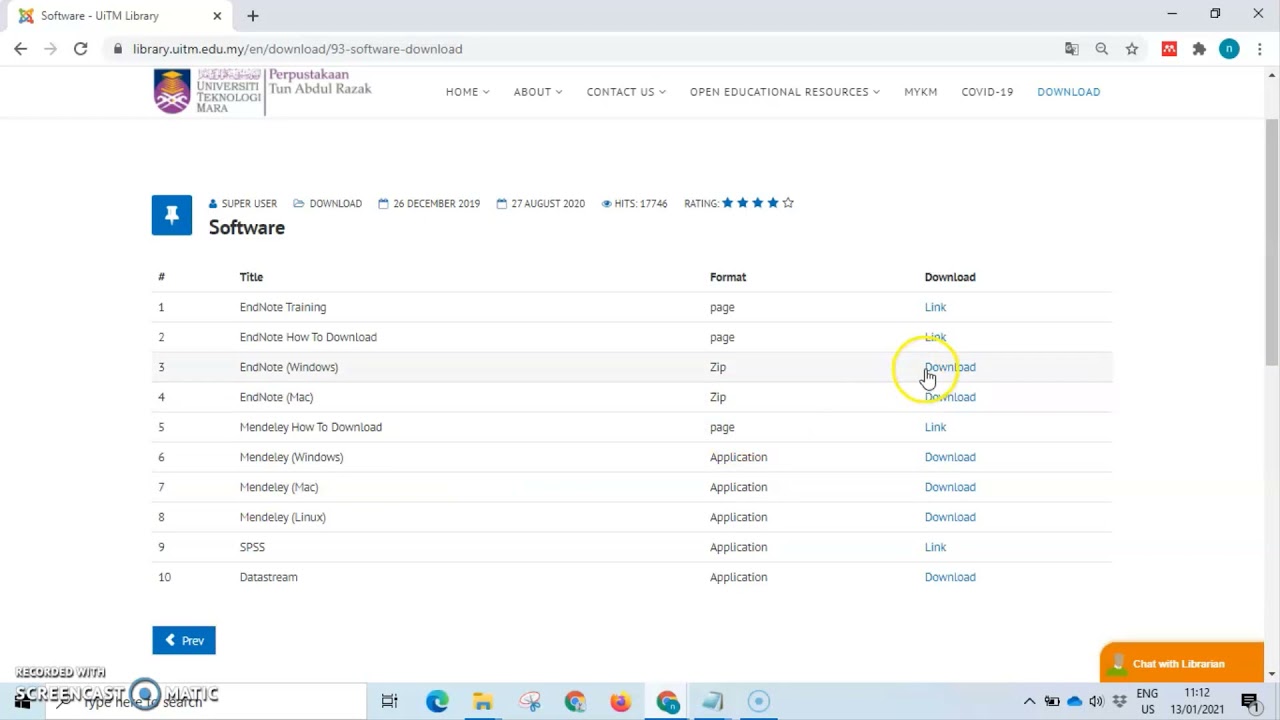Screen dimensions: 1280x720
Task: Click the ENG US language indicator
Action: click(x=1147, y=701)
